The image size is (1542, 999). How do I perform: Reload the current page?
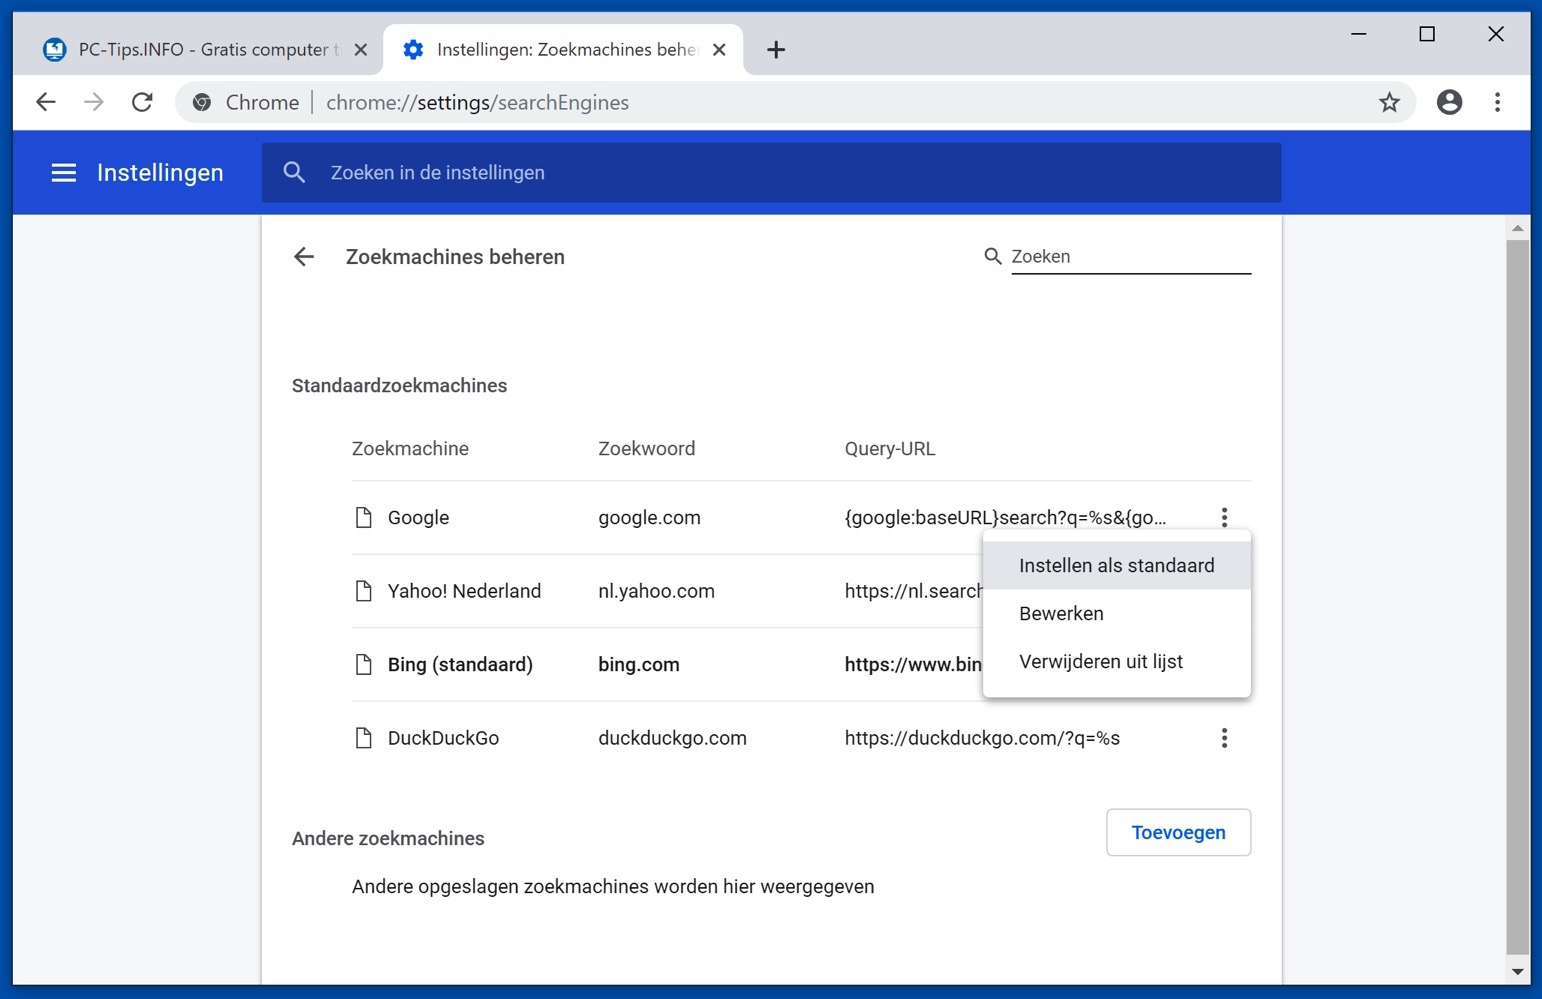pyautogui.click(x=142, y=102)
